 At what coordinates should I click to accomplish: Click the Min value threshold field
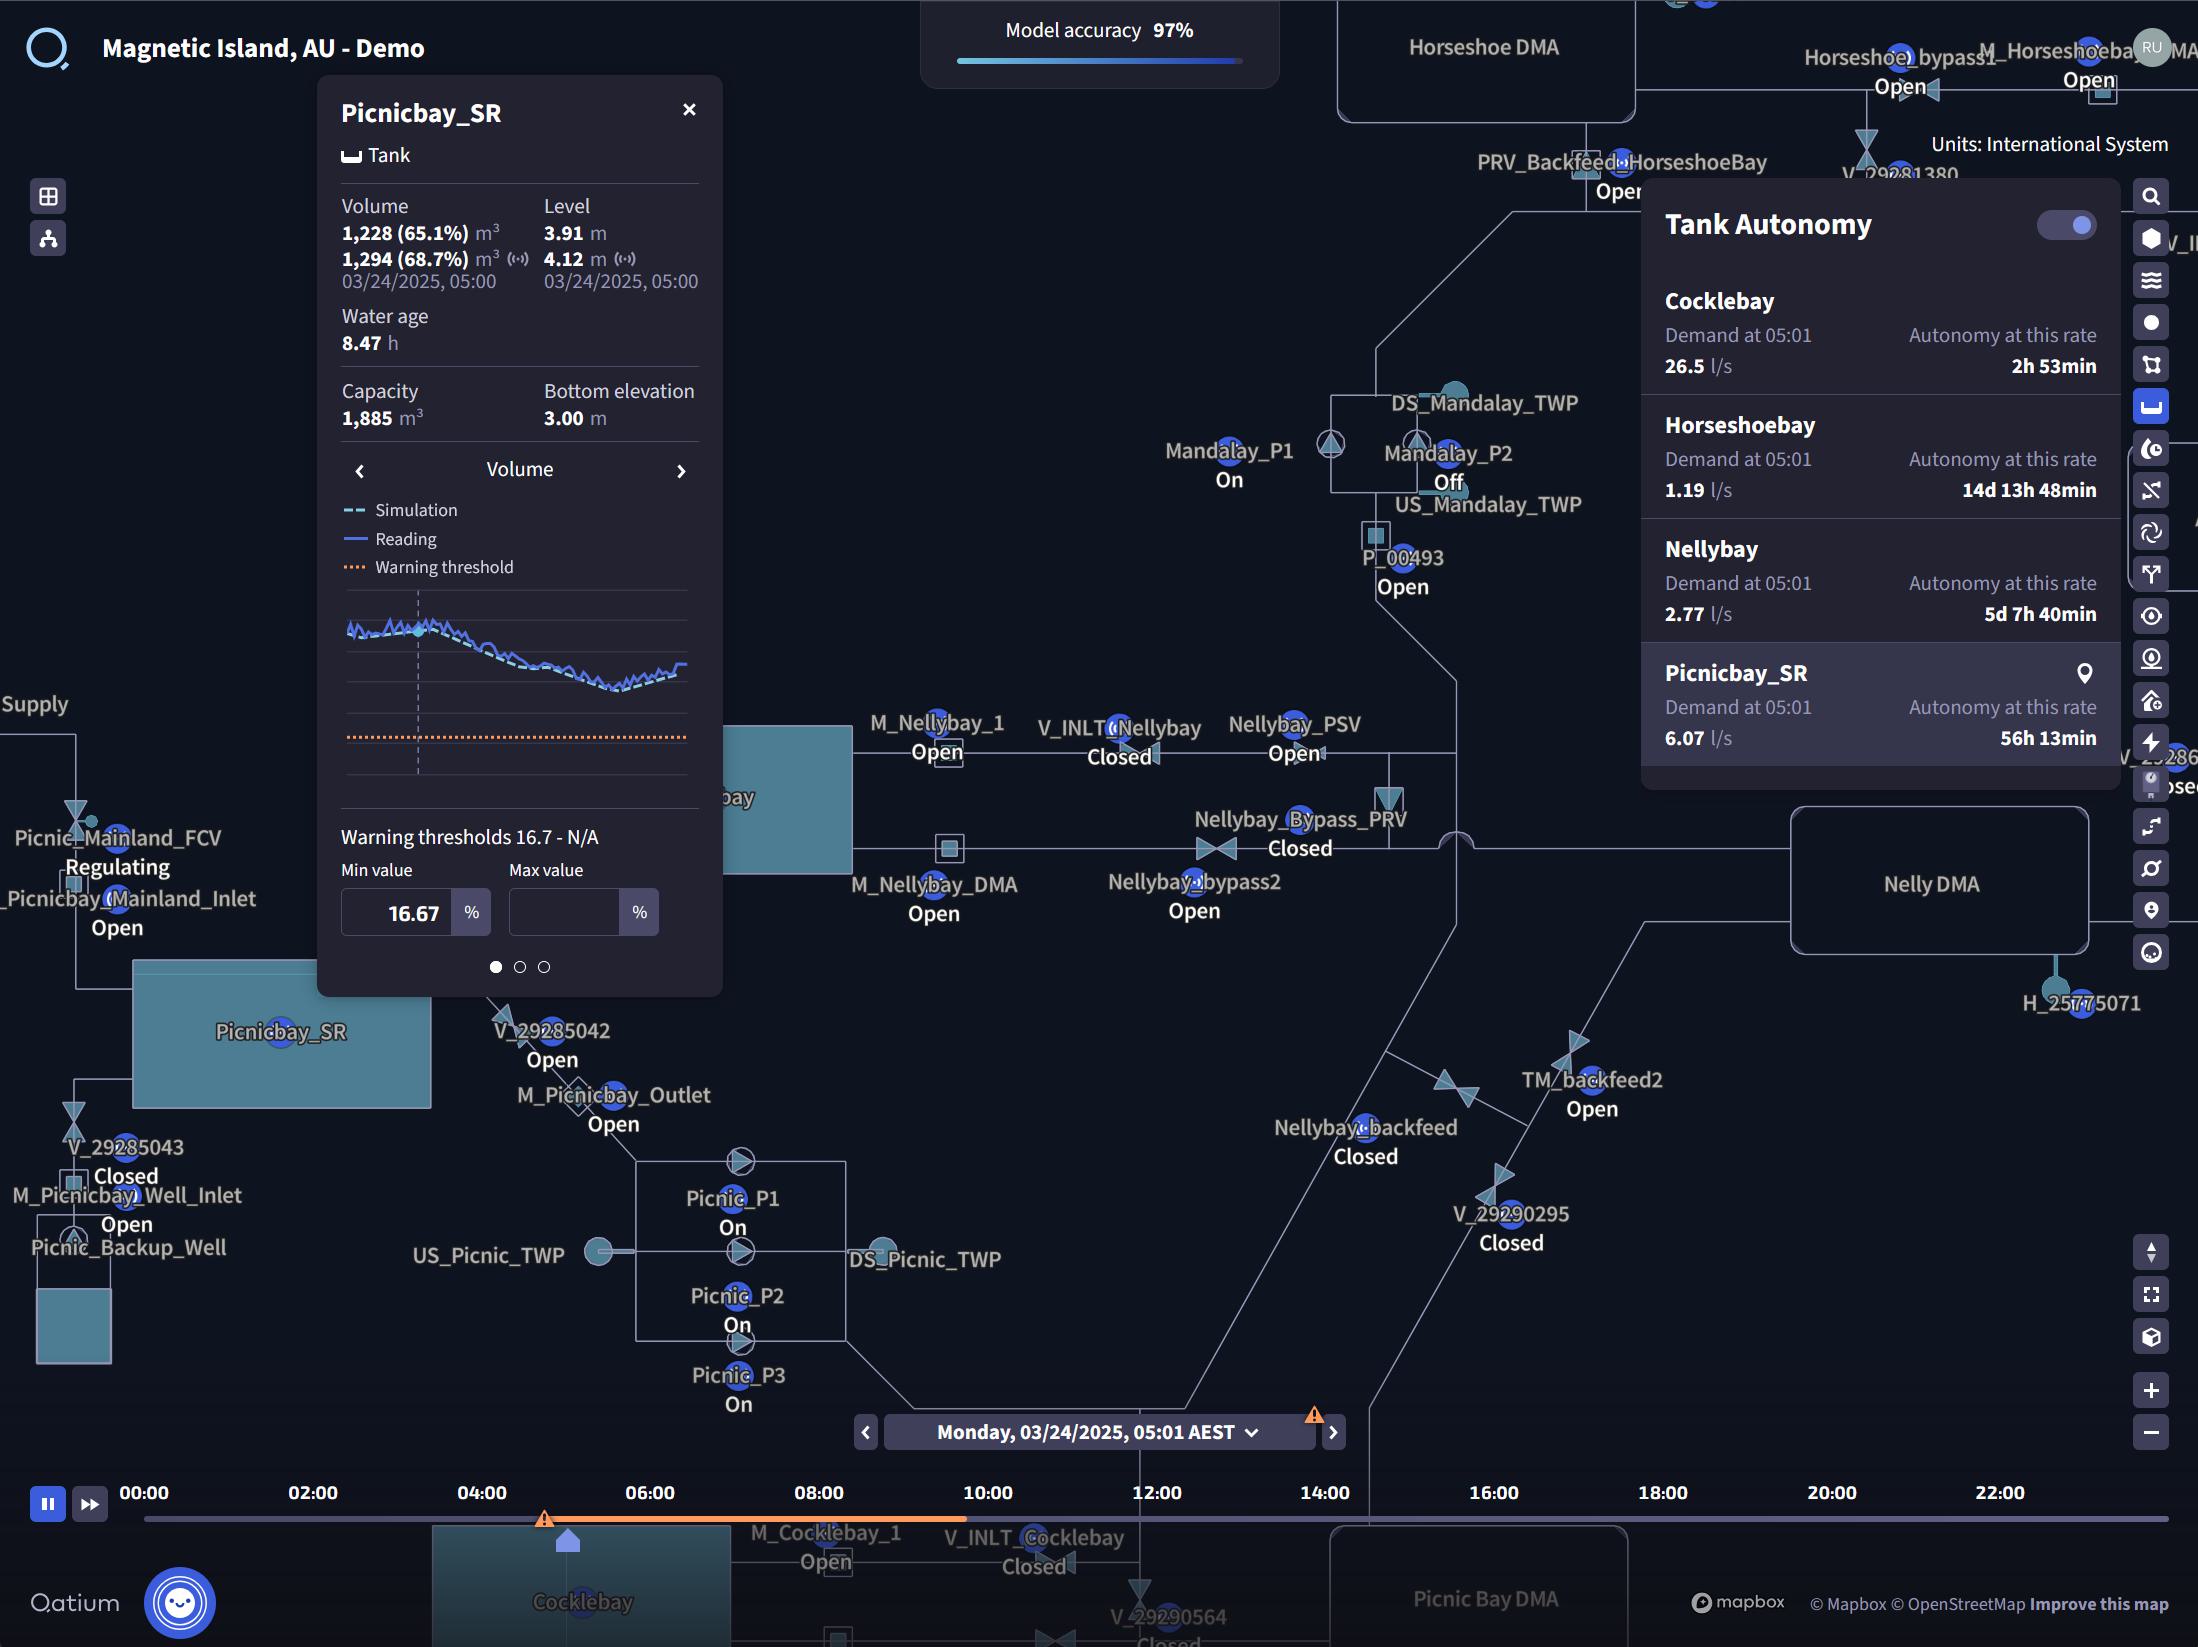click(x=397, y=913)
